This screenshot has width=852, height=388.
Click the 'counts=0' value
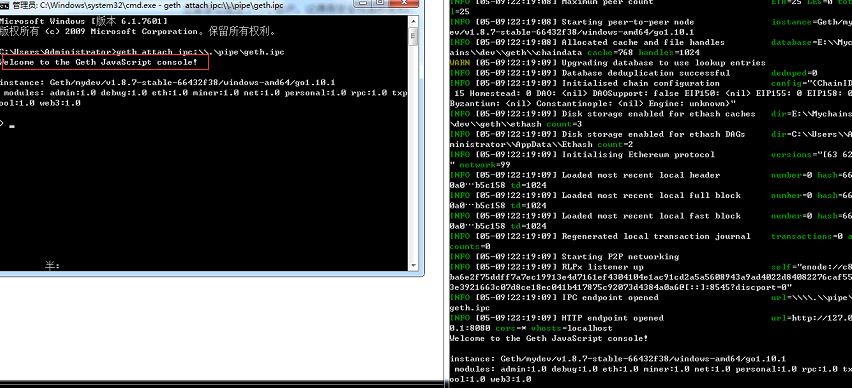tap(470, 246)
